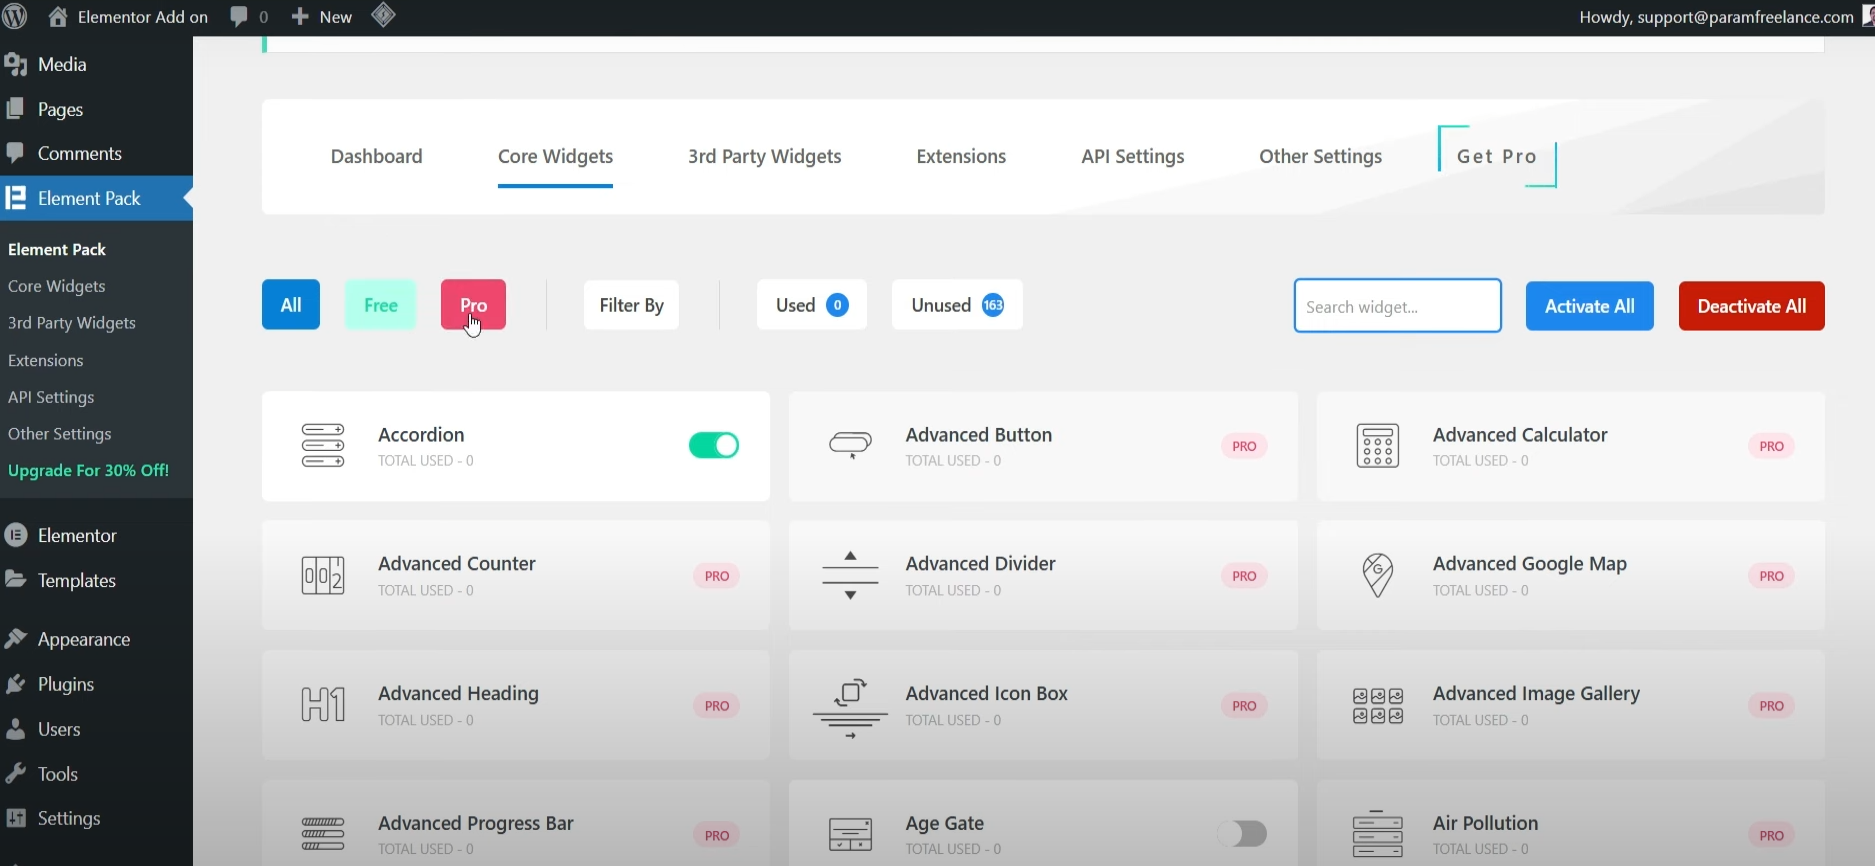Click the Advanced Heading H1 icon
The width and height of the screenshot is (1875, 866).
pos(323,705)
